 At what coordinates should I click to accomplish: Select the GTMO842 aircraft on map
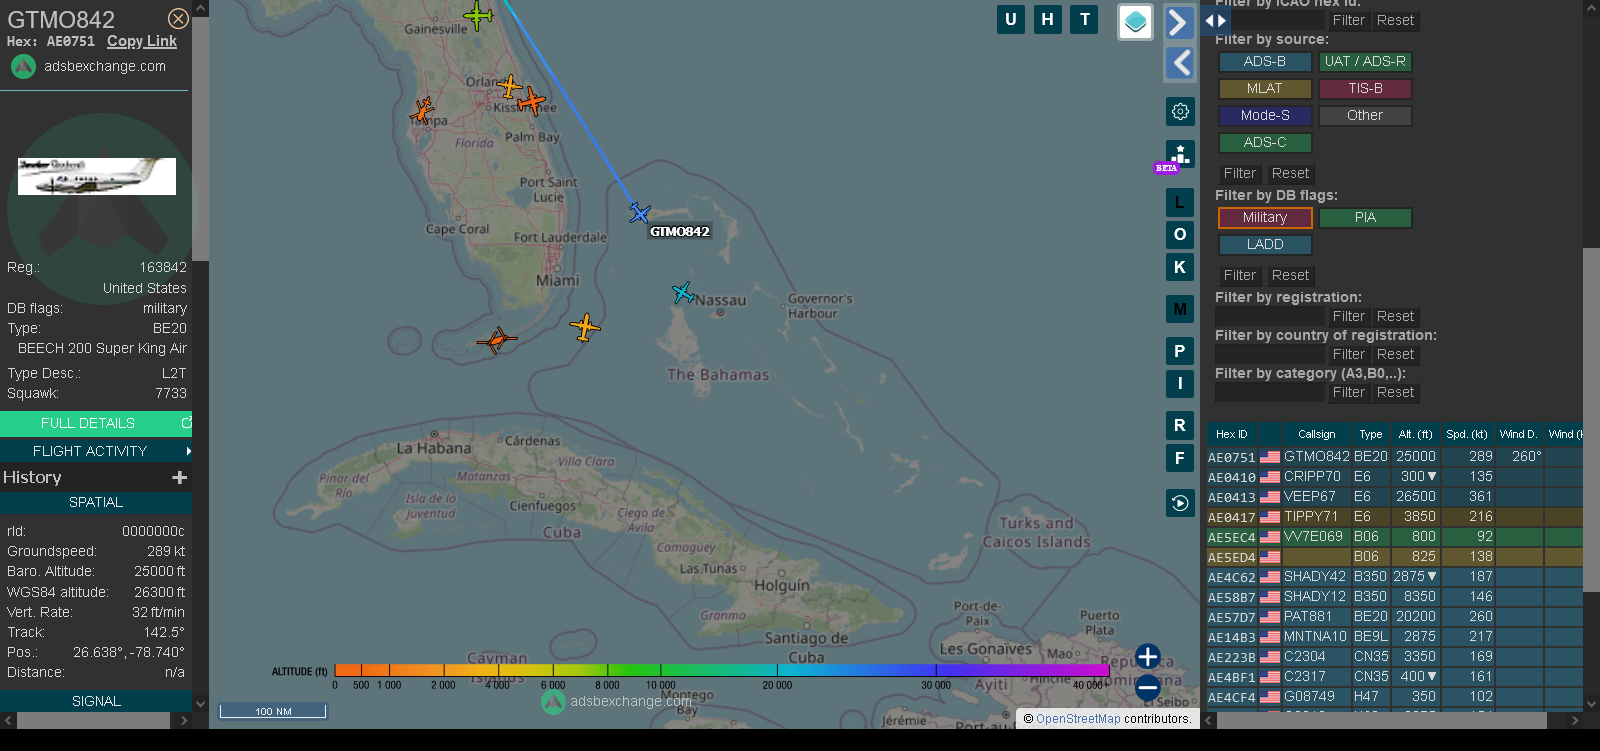pyautogui.click(x=640, y=213)
